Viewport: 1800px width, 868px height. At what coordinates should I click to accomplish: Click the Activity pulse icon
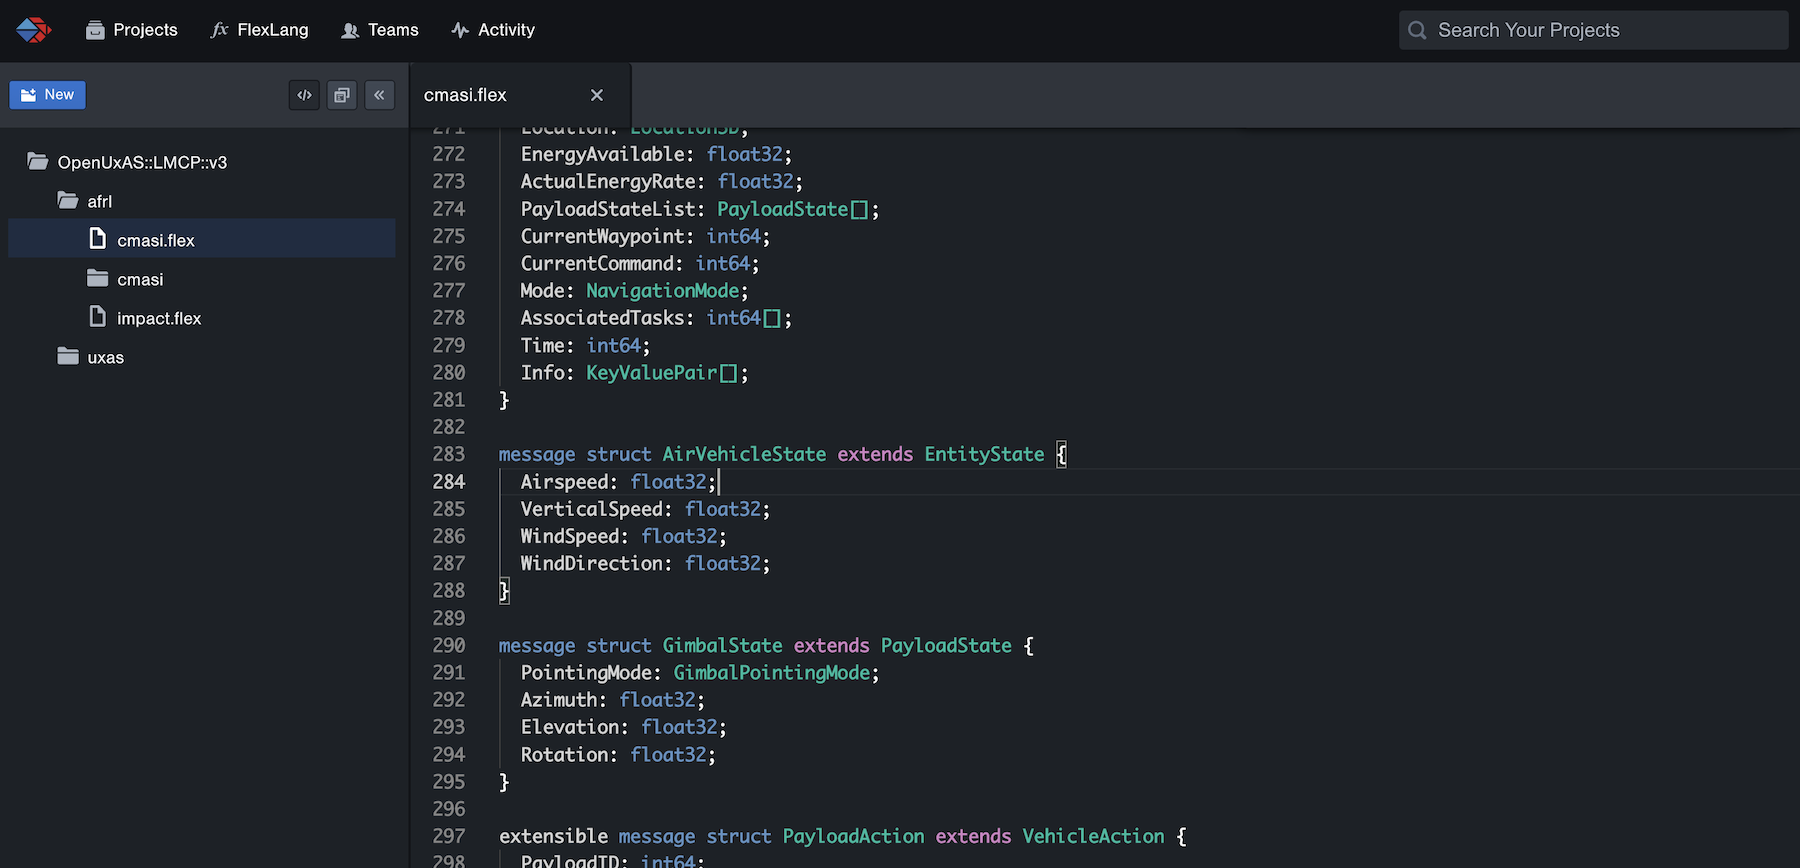coord(460,30)
